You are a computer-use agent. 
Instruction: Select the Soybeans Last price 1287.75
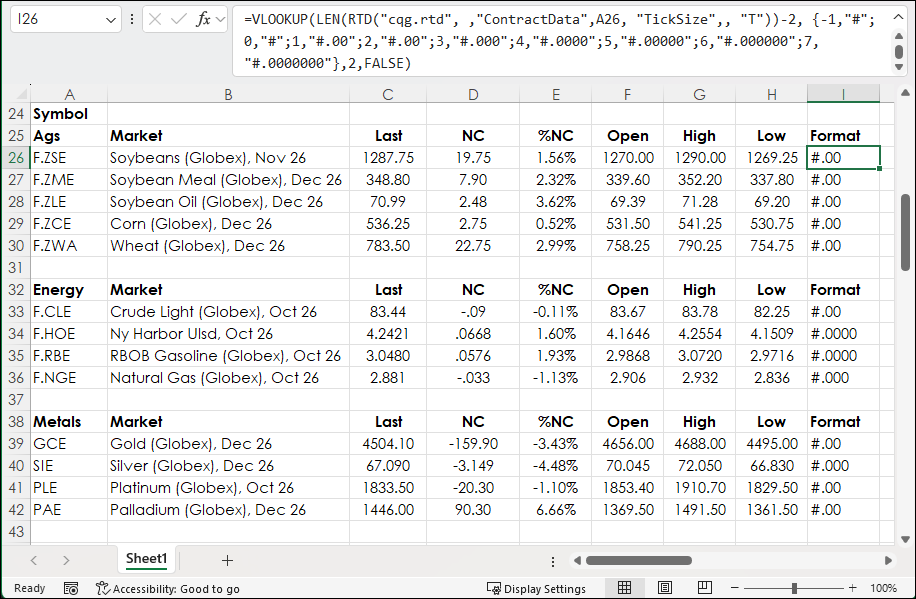pyautogui.click(x=388, y=158)
